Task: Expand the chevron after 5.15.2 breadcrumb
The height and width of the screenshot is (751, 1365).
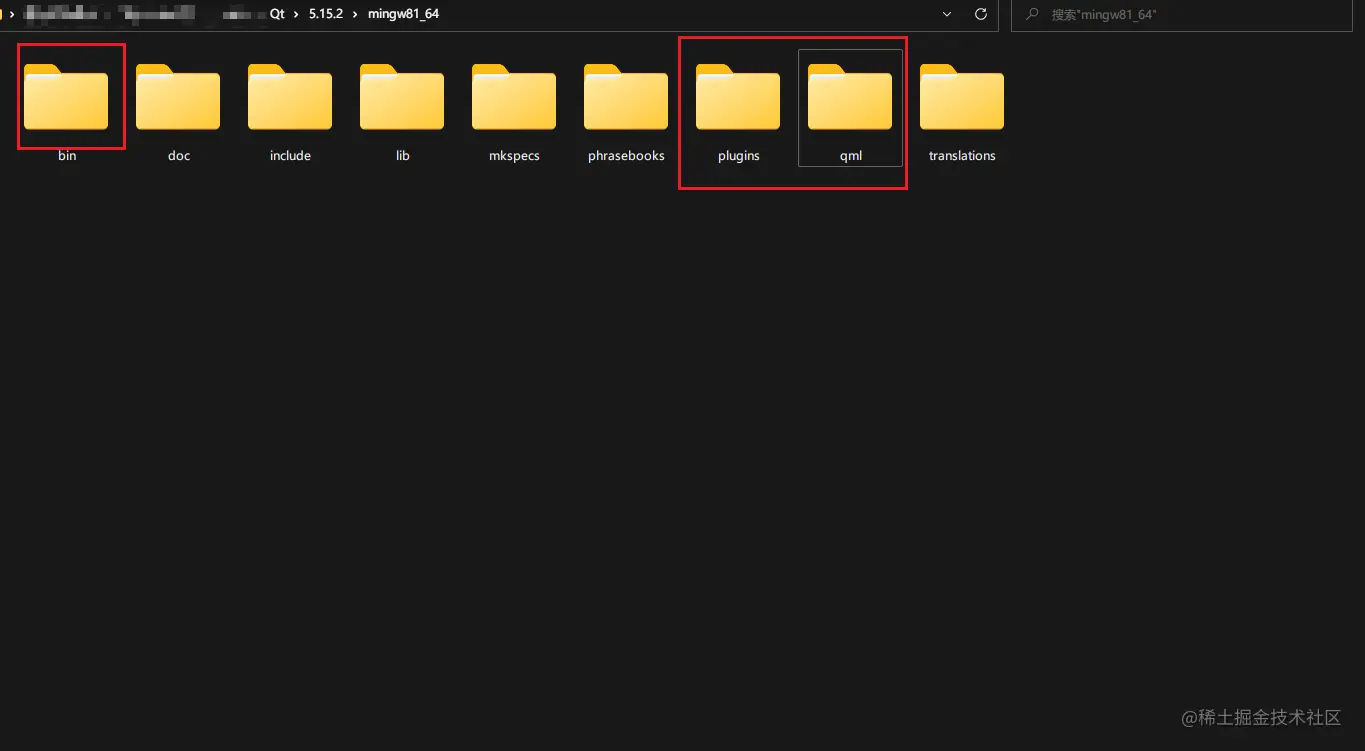Action: [355, 14]
